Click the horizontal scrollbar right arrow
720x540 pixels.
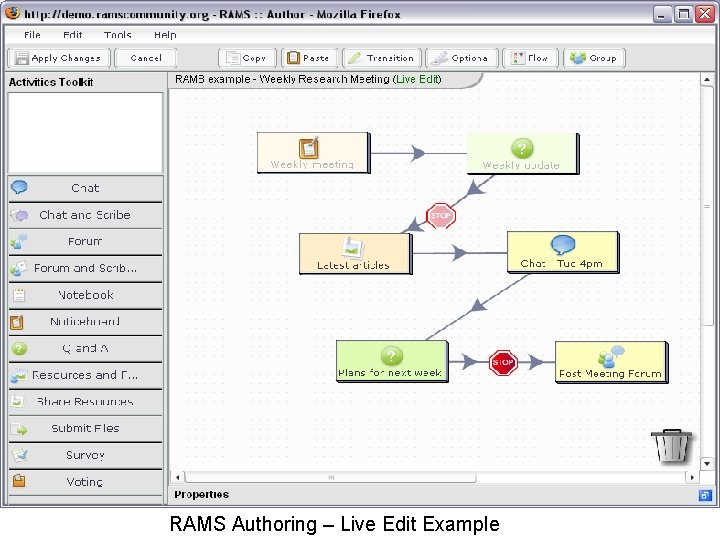pos(692,477)
